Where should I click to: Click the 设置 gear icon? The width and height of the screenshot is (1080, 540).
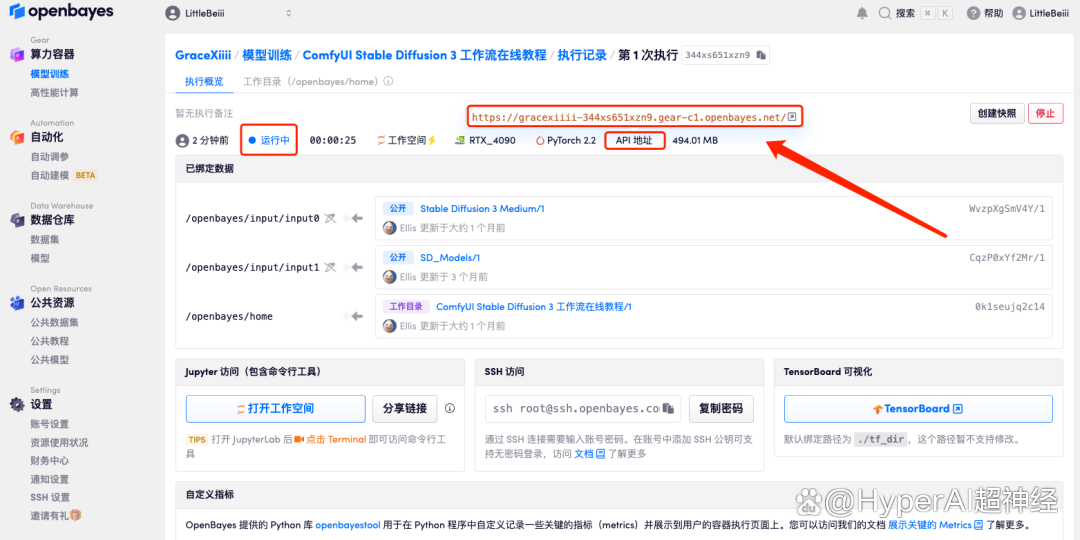tap(17, 404)
